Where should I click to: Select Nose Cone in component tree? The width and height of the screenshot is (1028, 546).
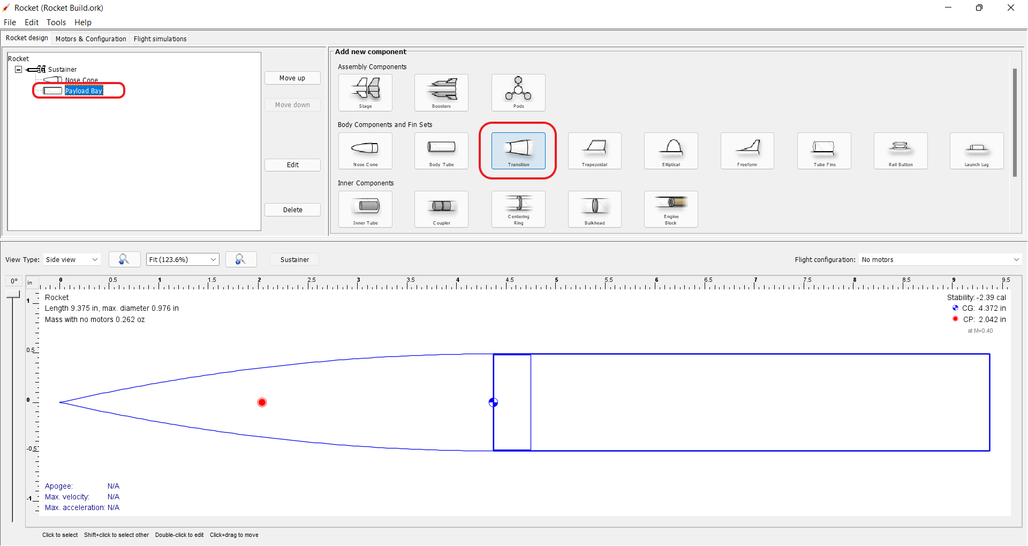[81, 80]
